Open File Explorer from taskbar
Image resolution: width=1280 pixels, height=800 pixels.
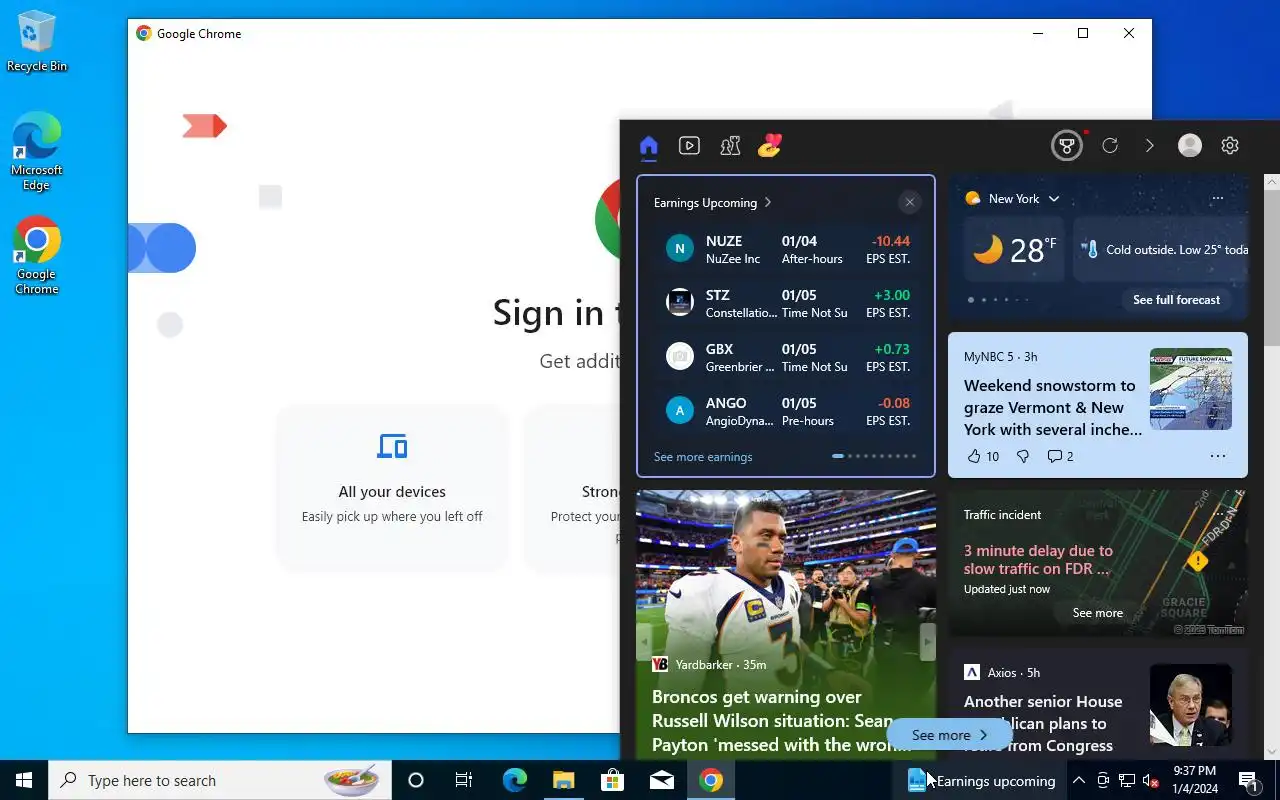pos(563,780)
